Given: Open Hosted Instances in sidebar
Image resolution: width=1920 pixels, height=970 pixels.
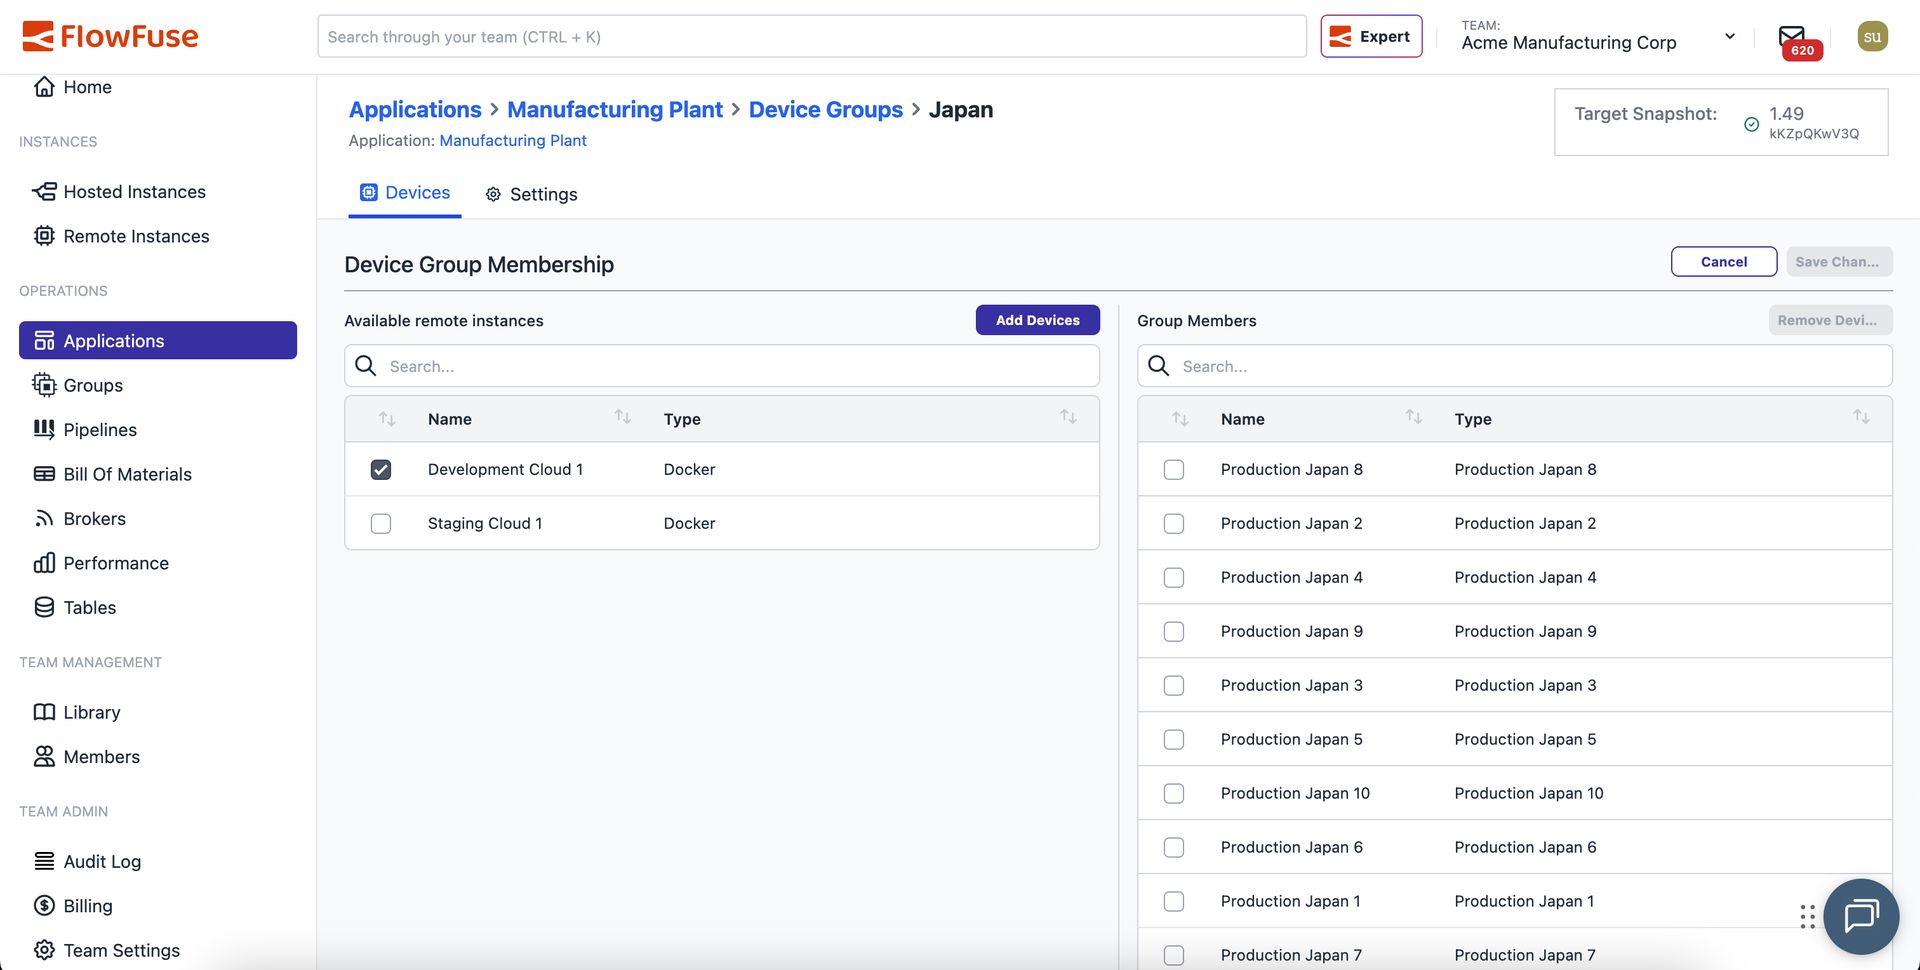Looking at the screenshot, I should (x=134, y=192).
